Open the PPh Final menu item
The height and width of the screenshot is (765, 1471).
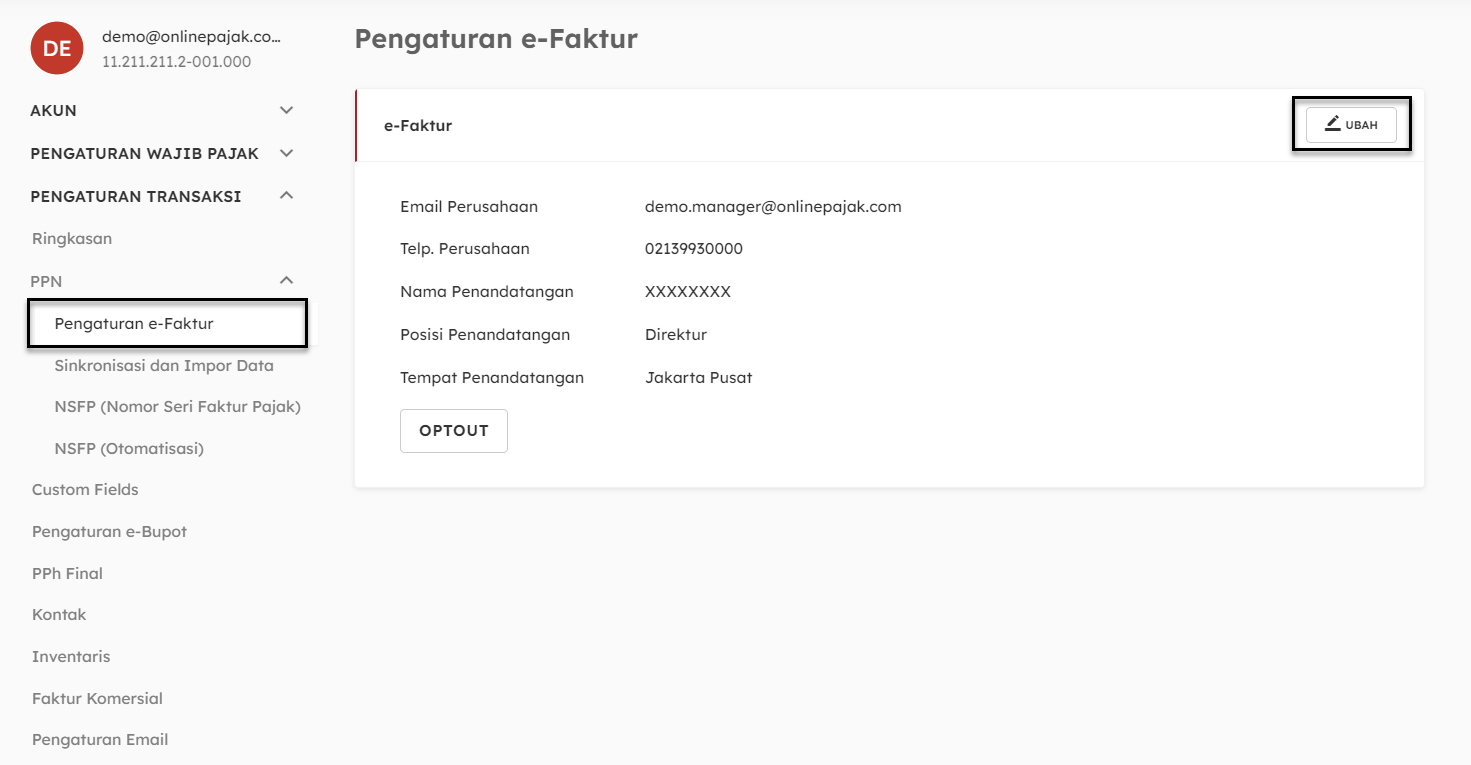[67, 574]
